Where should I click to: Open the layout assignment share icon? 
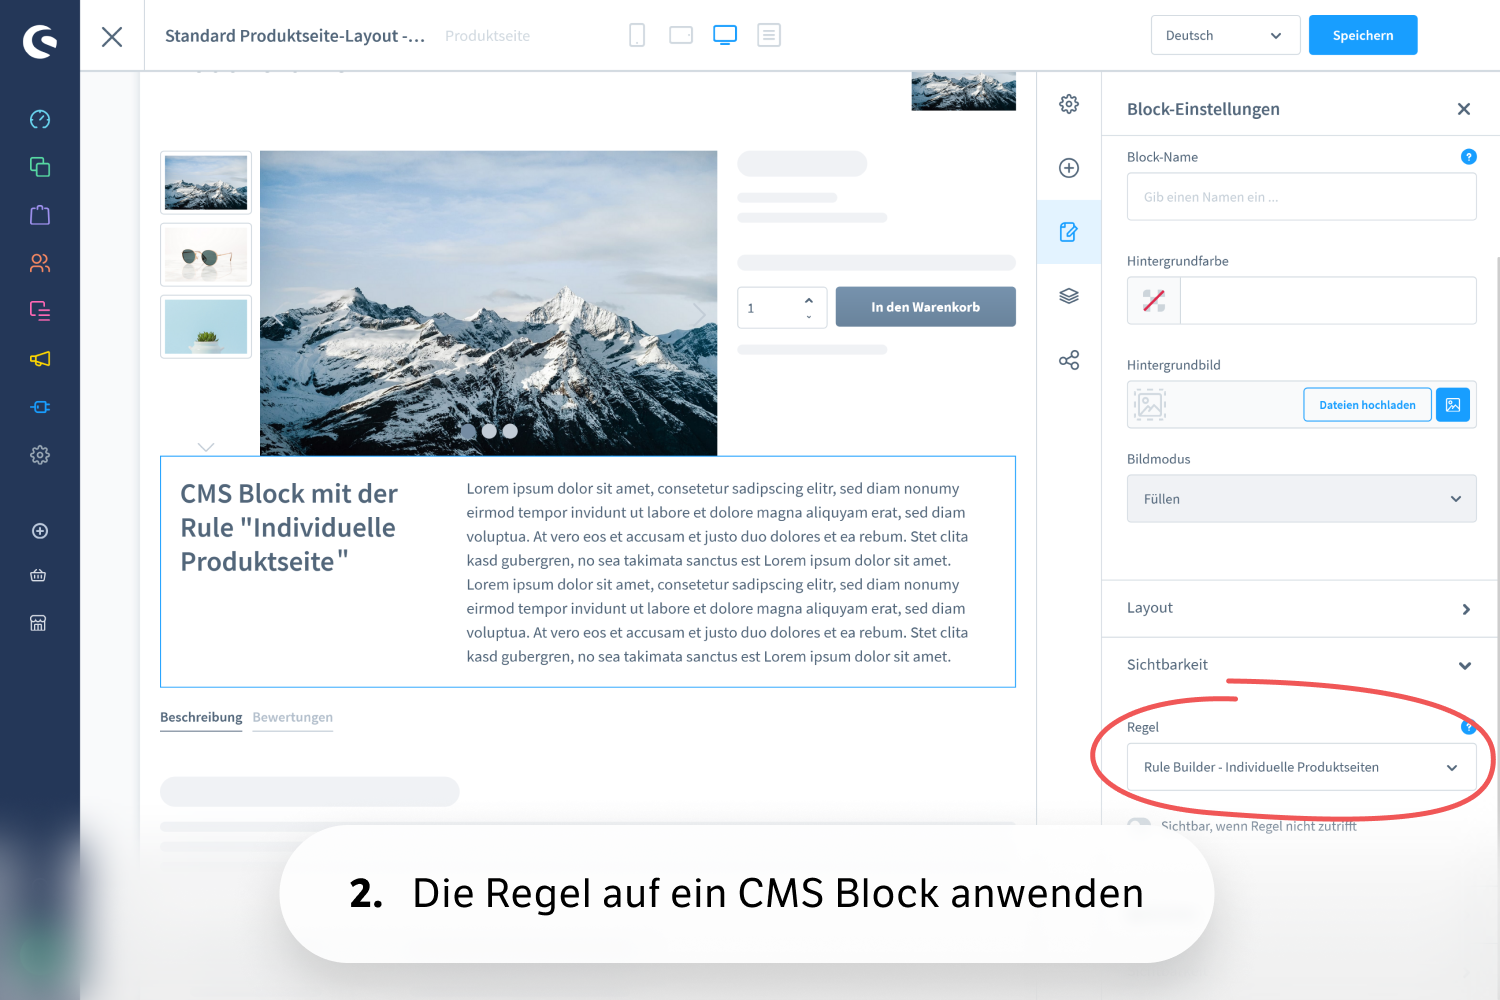coord(1069,360)
